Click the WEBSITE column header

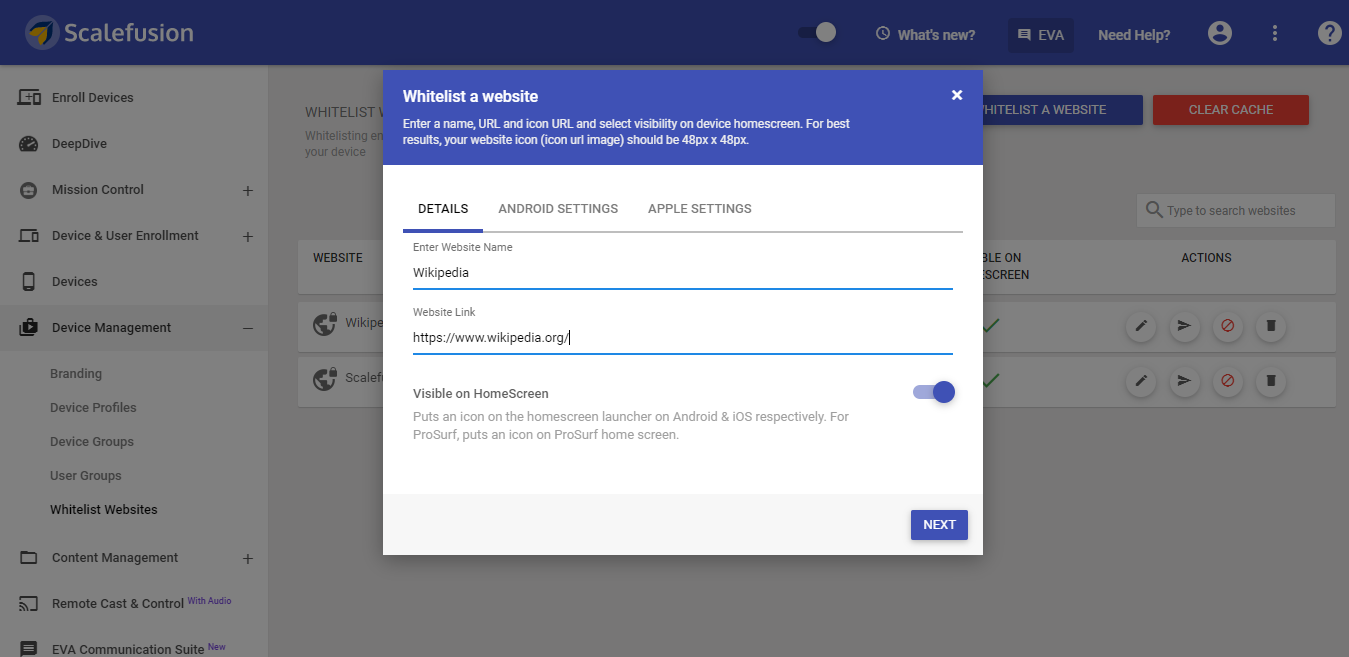[338, 258]
